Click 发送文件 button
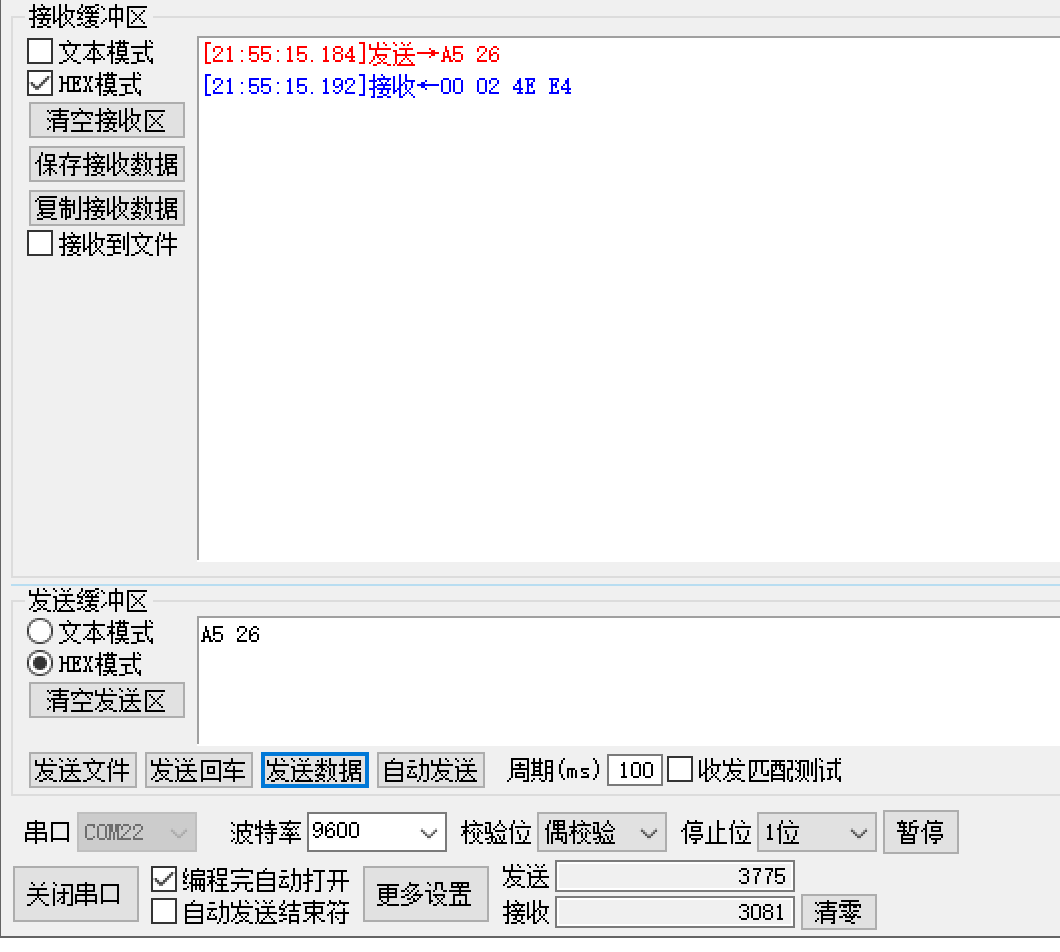The height and width of the screenshot is (952, 1060). click(82, 770)
